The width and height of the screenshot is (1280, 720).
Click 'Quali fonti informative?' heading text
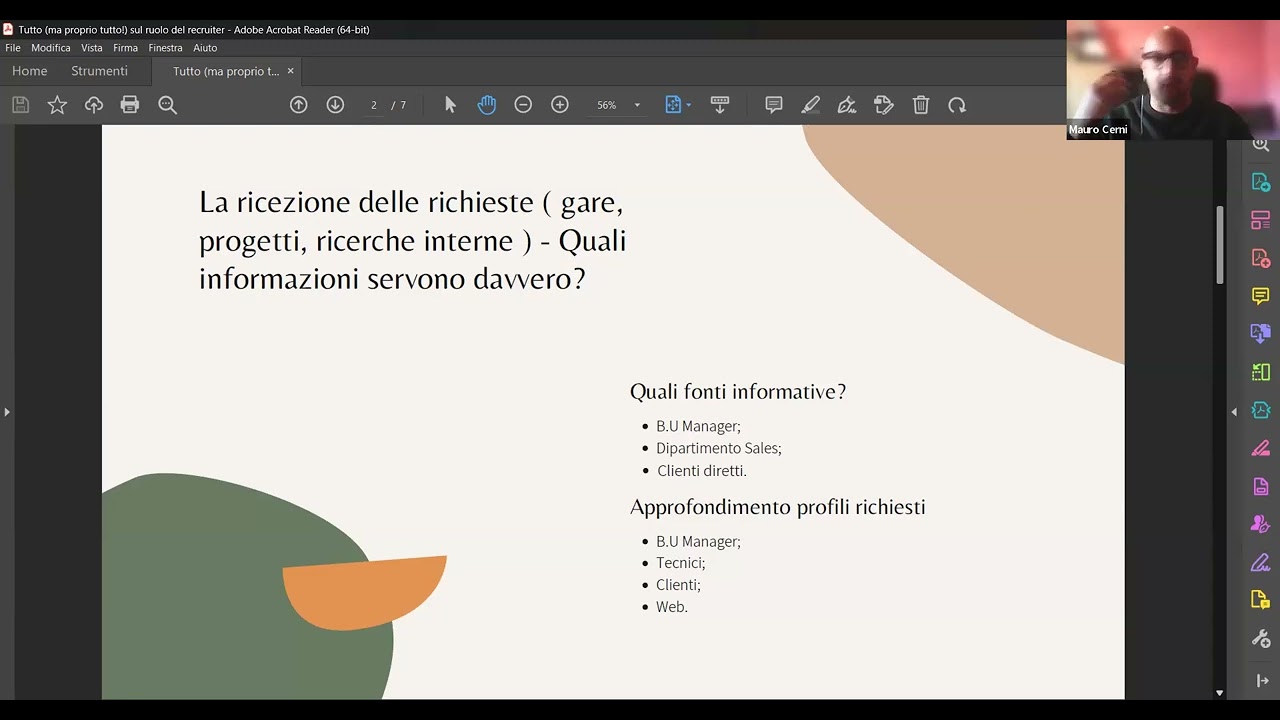pos(738,392)
